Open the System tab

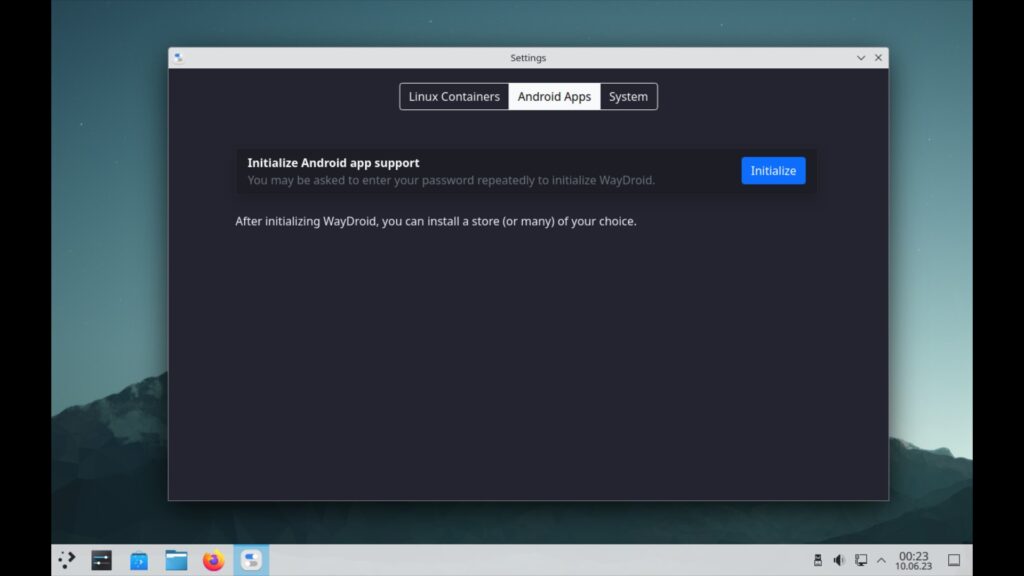pyautogui.click(x=628, y=97)
